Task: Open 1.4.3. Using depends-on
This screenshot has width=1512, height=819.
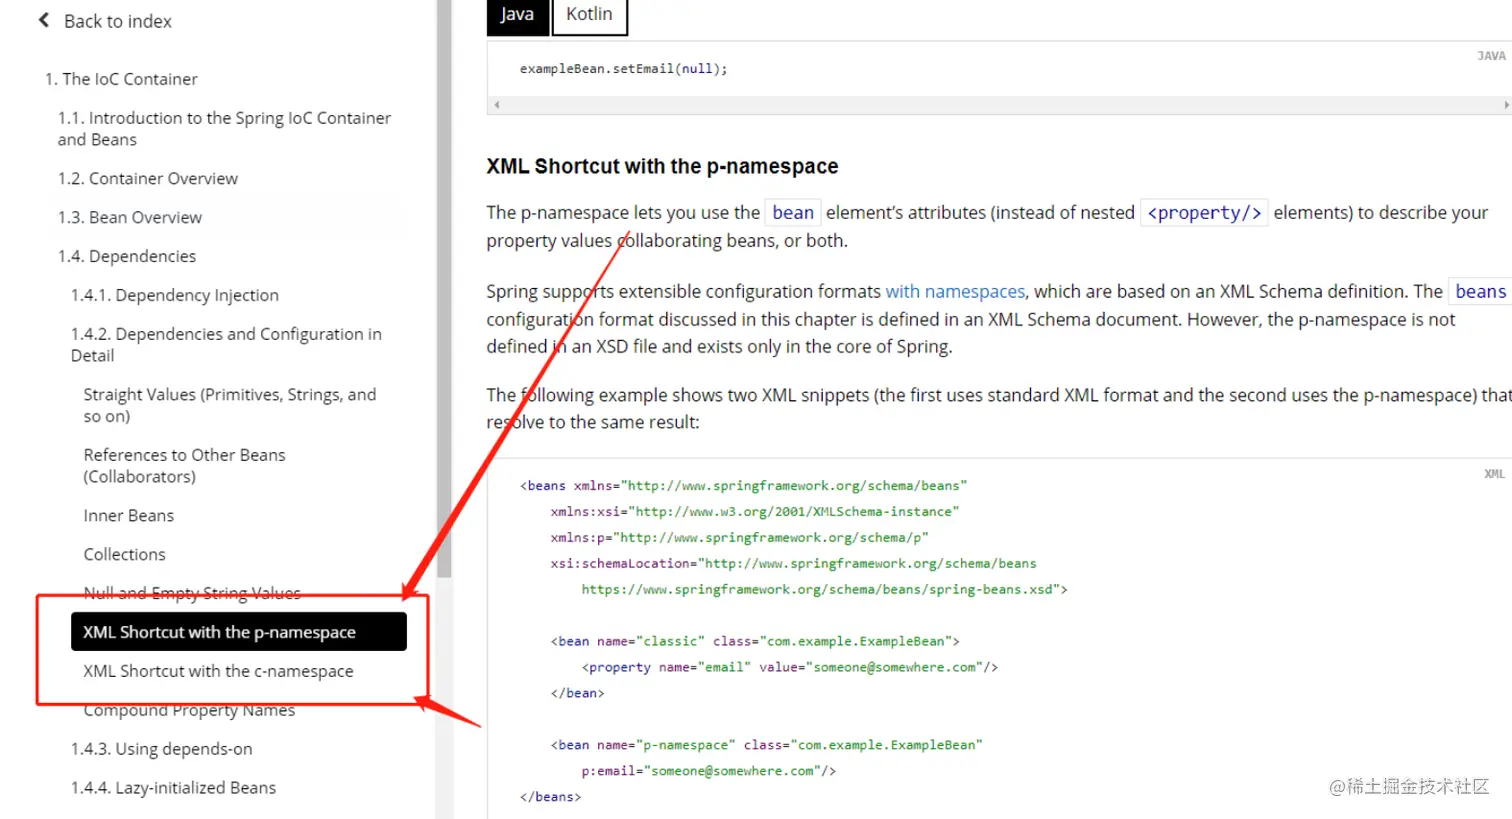Action: coord(162,749)
